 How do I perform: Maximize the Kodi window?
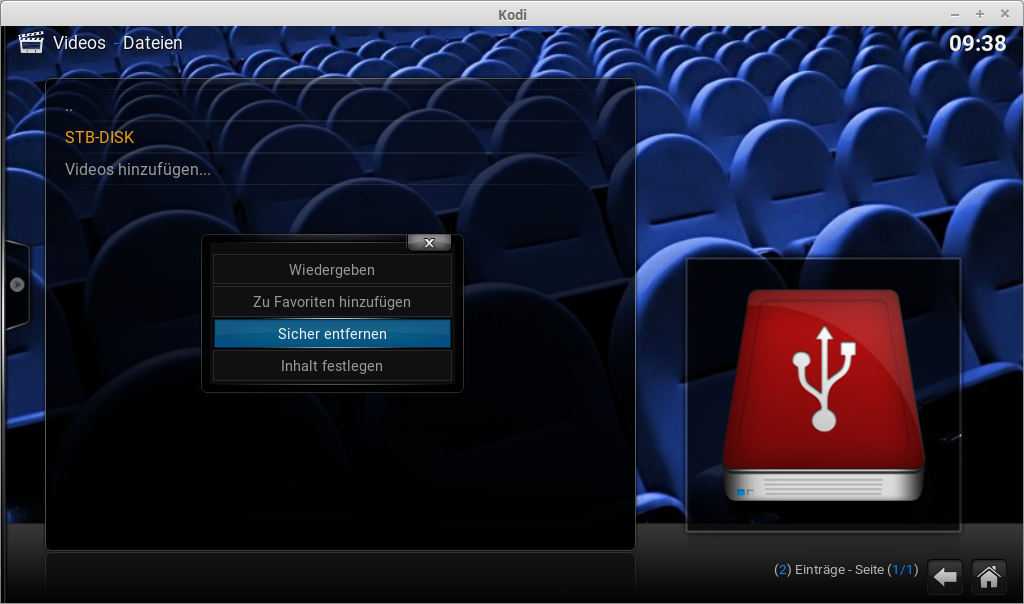click(980, 14)
